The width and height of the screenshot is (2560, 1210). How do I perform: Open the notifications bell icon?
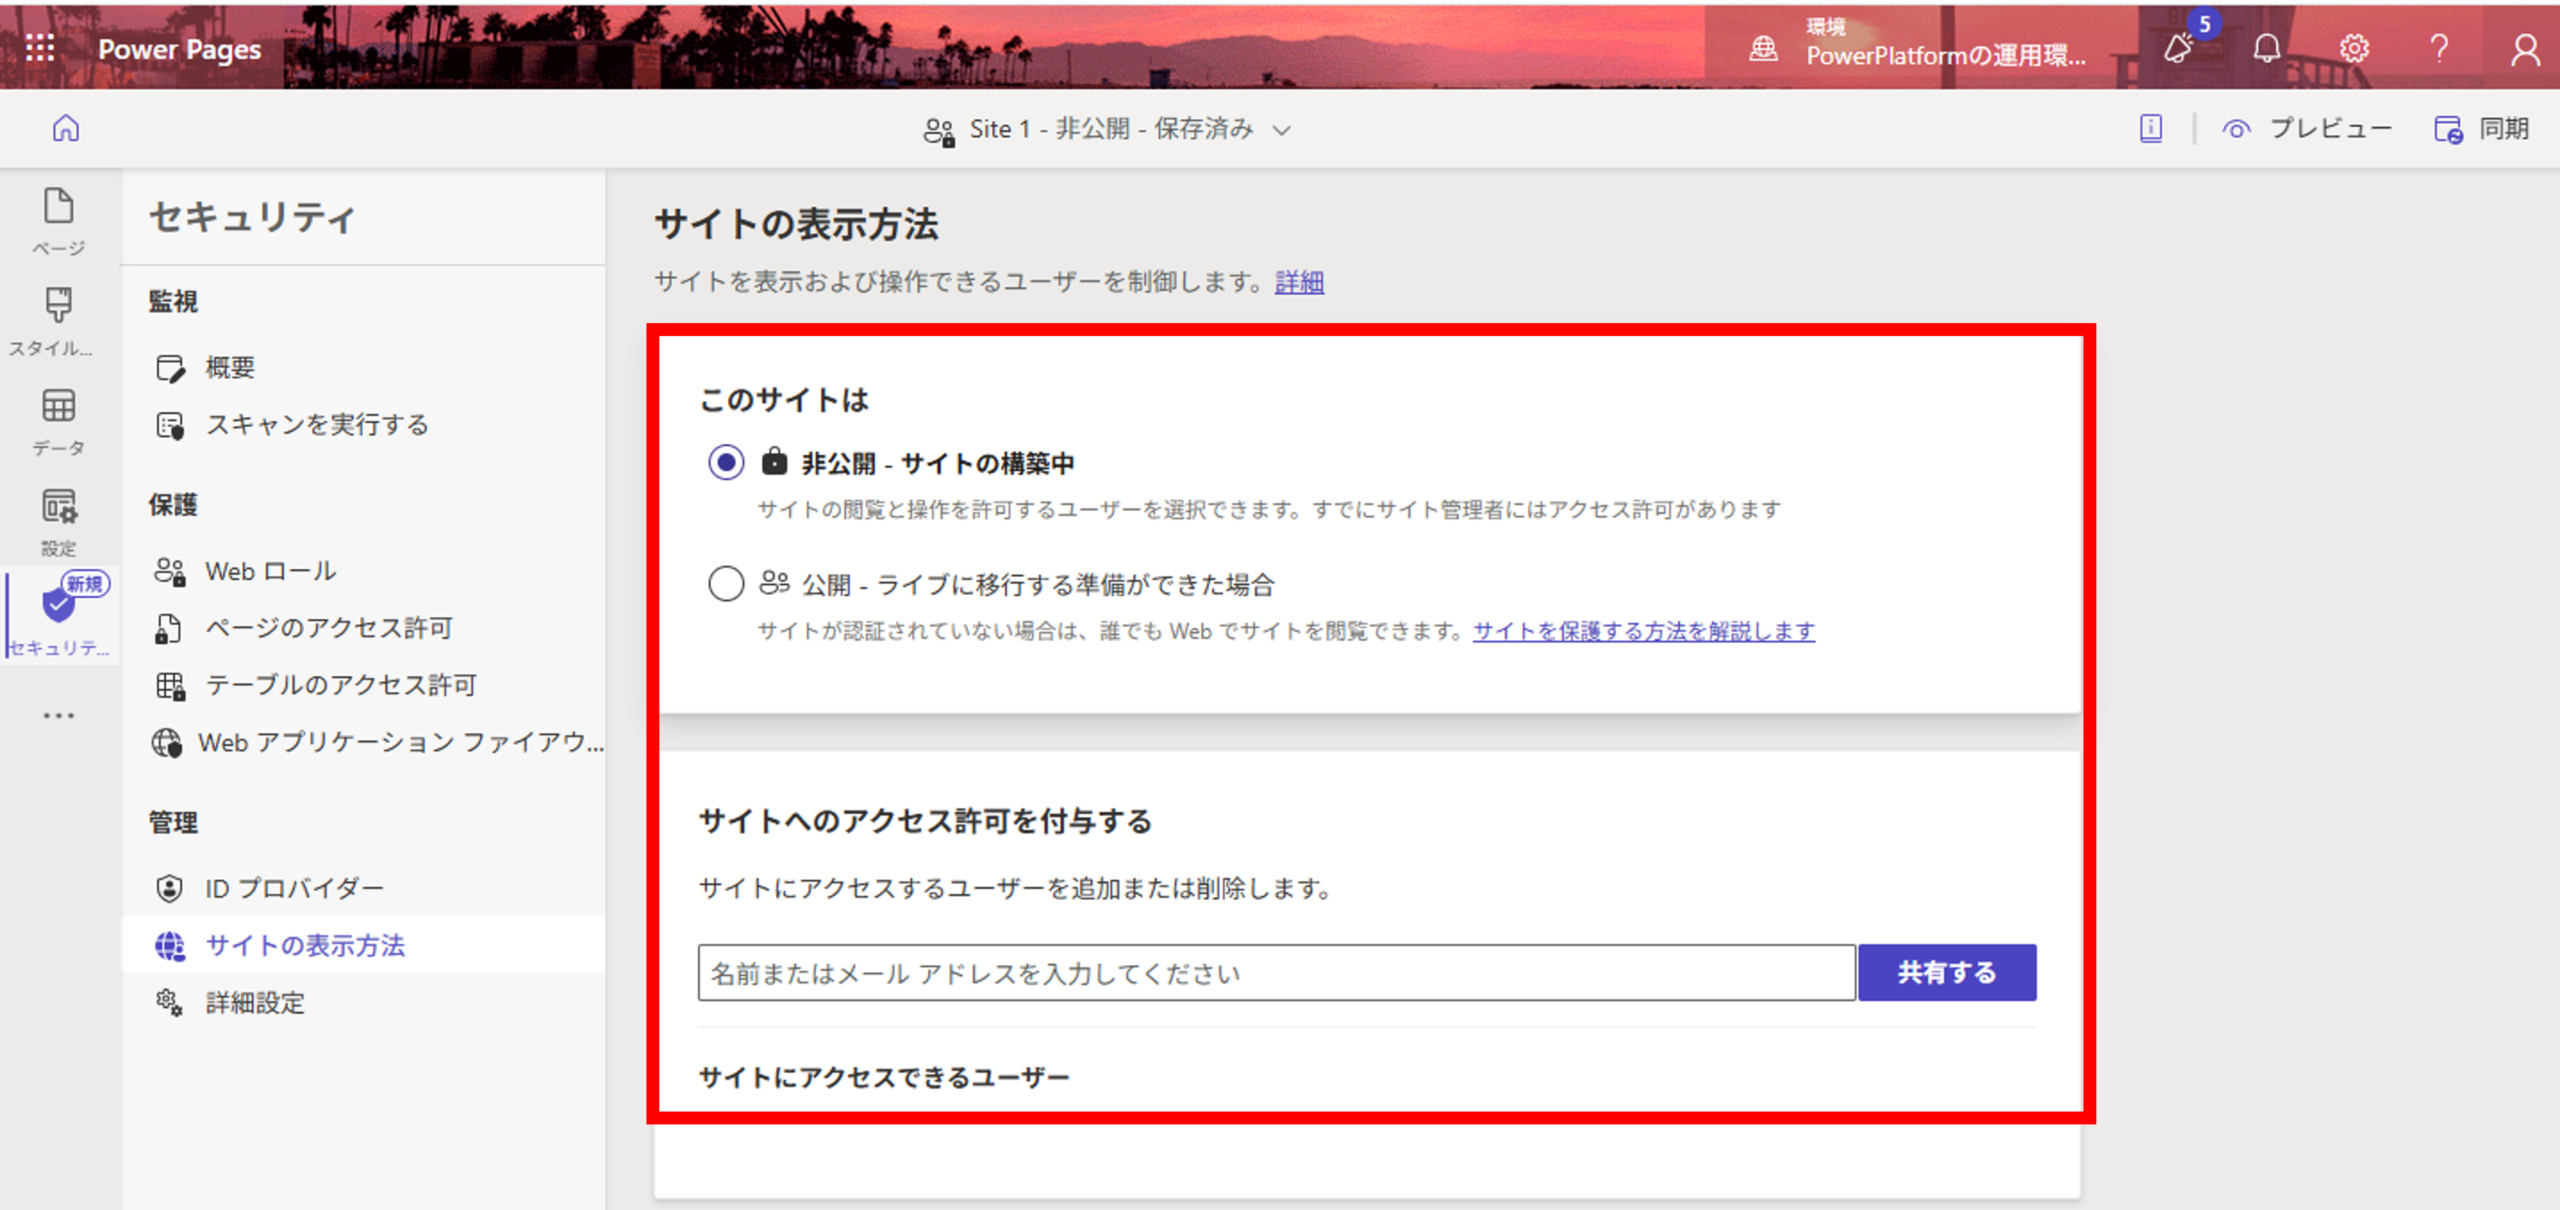2267,48
